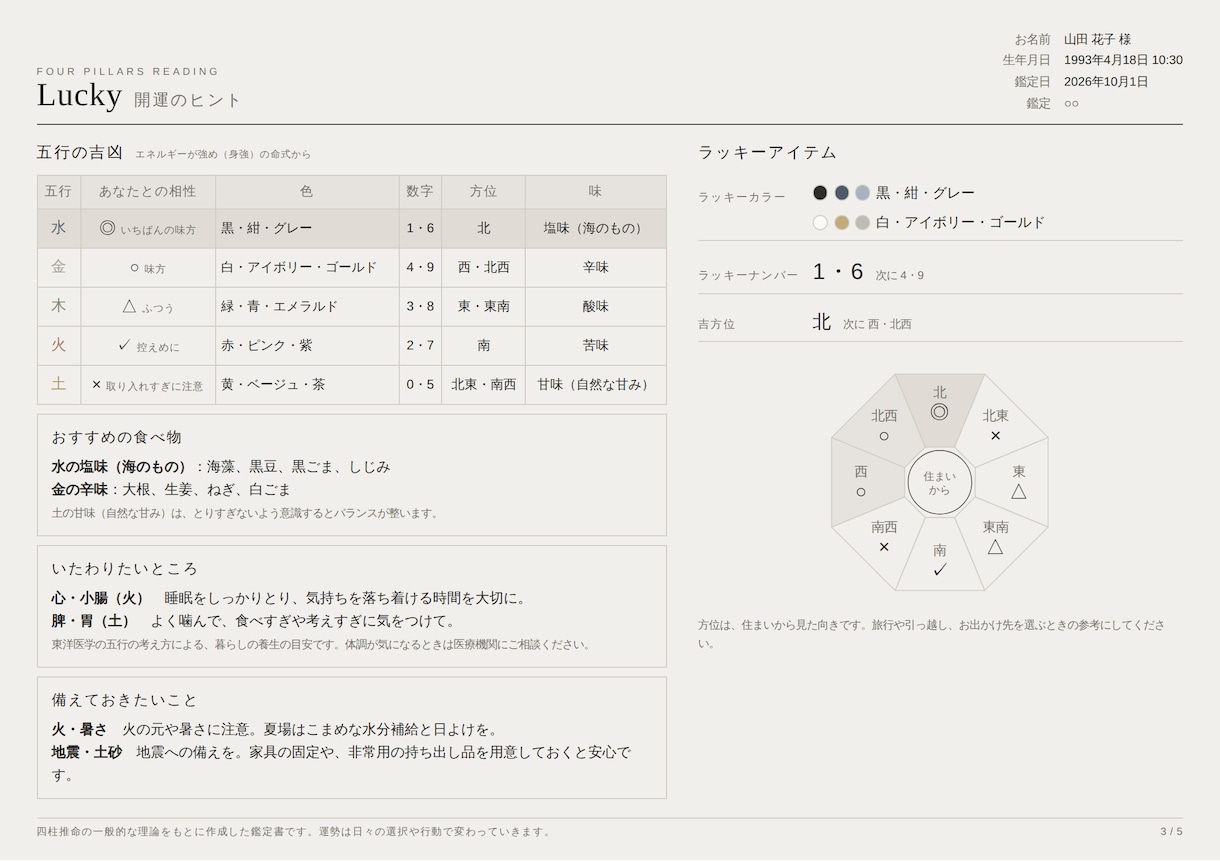Click the 土 element cell in the table
1220x861 pixels.
coord(59,384)
